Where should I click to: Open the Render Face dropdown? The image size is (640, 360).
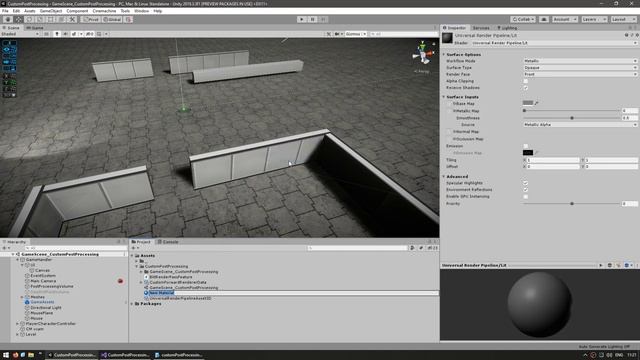point(580,74)
